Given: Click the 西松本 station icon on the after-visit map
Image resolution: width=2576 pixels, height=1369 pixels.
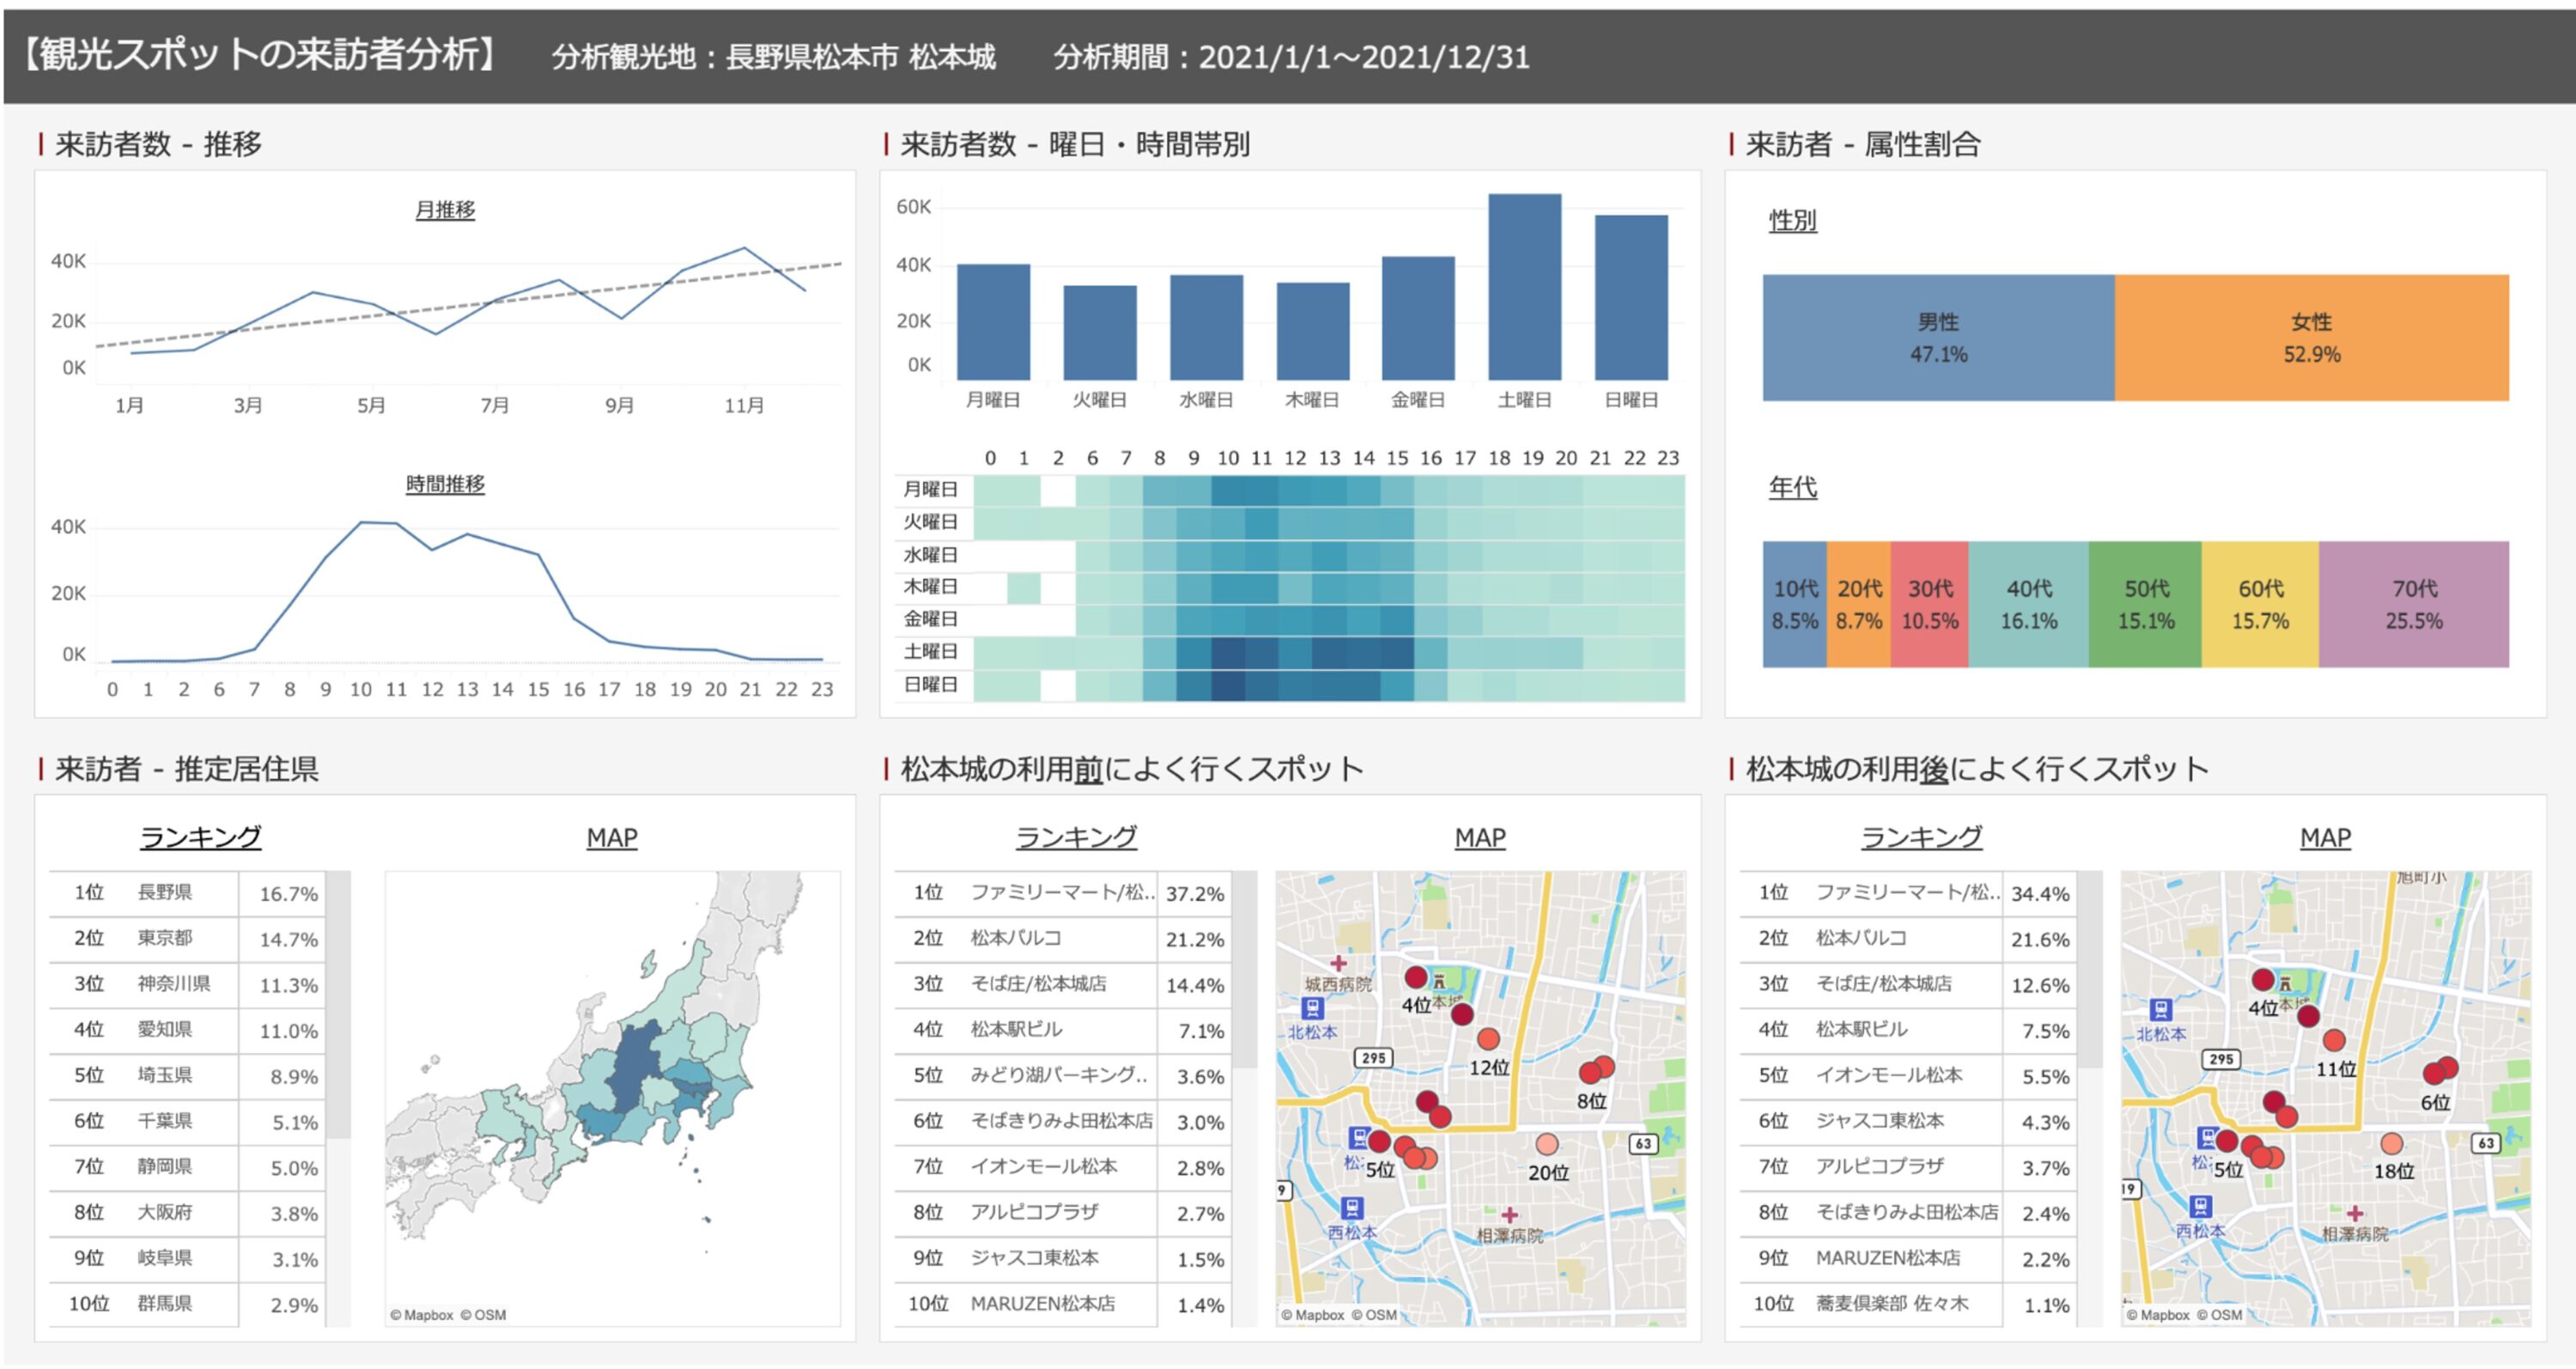Looking at the screenshot, I should [x=2200, y=1206].
